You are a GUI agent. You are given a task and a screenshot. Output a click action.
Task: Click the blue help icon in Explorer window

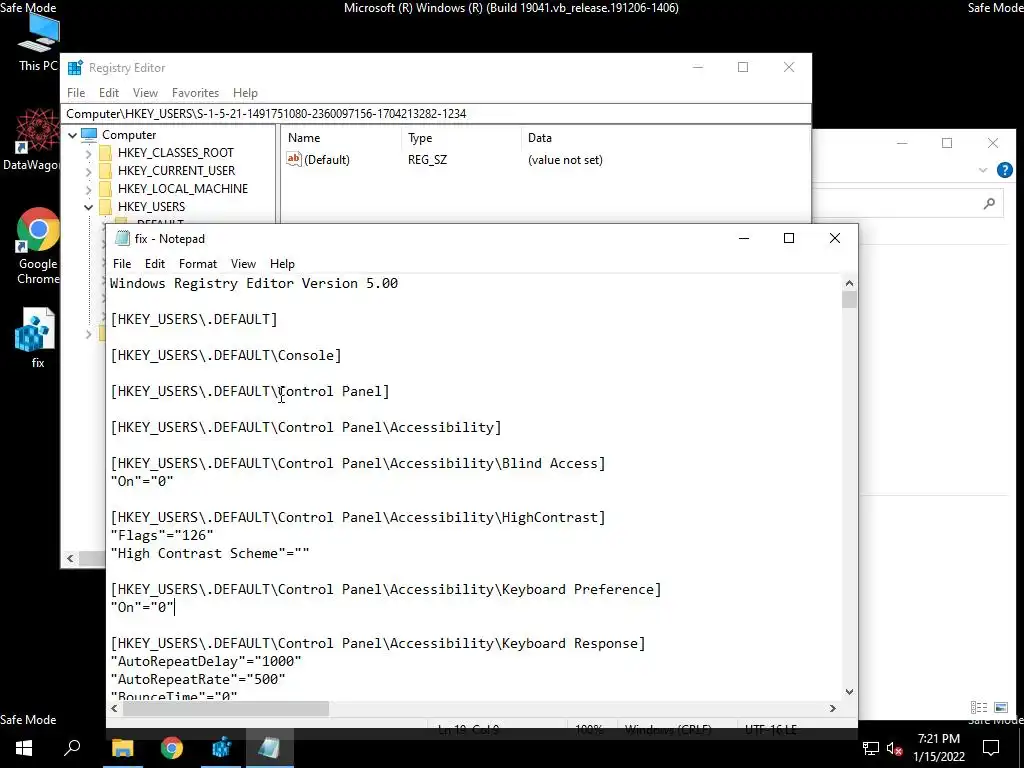tap(1004, 170)
